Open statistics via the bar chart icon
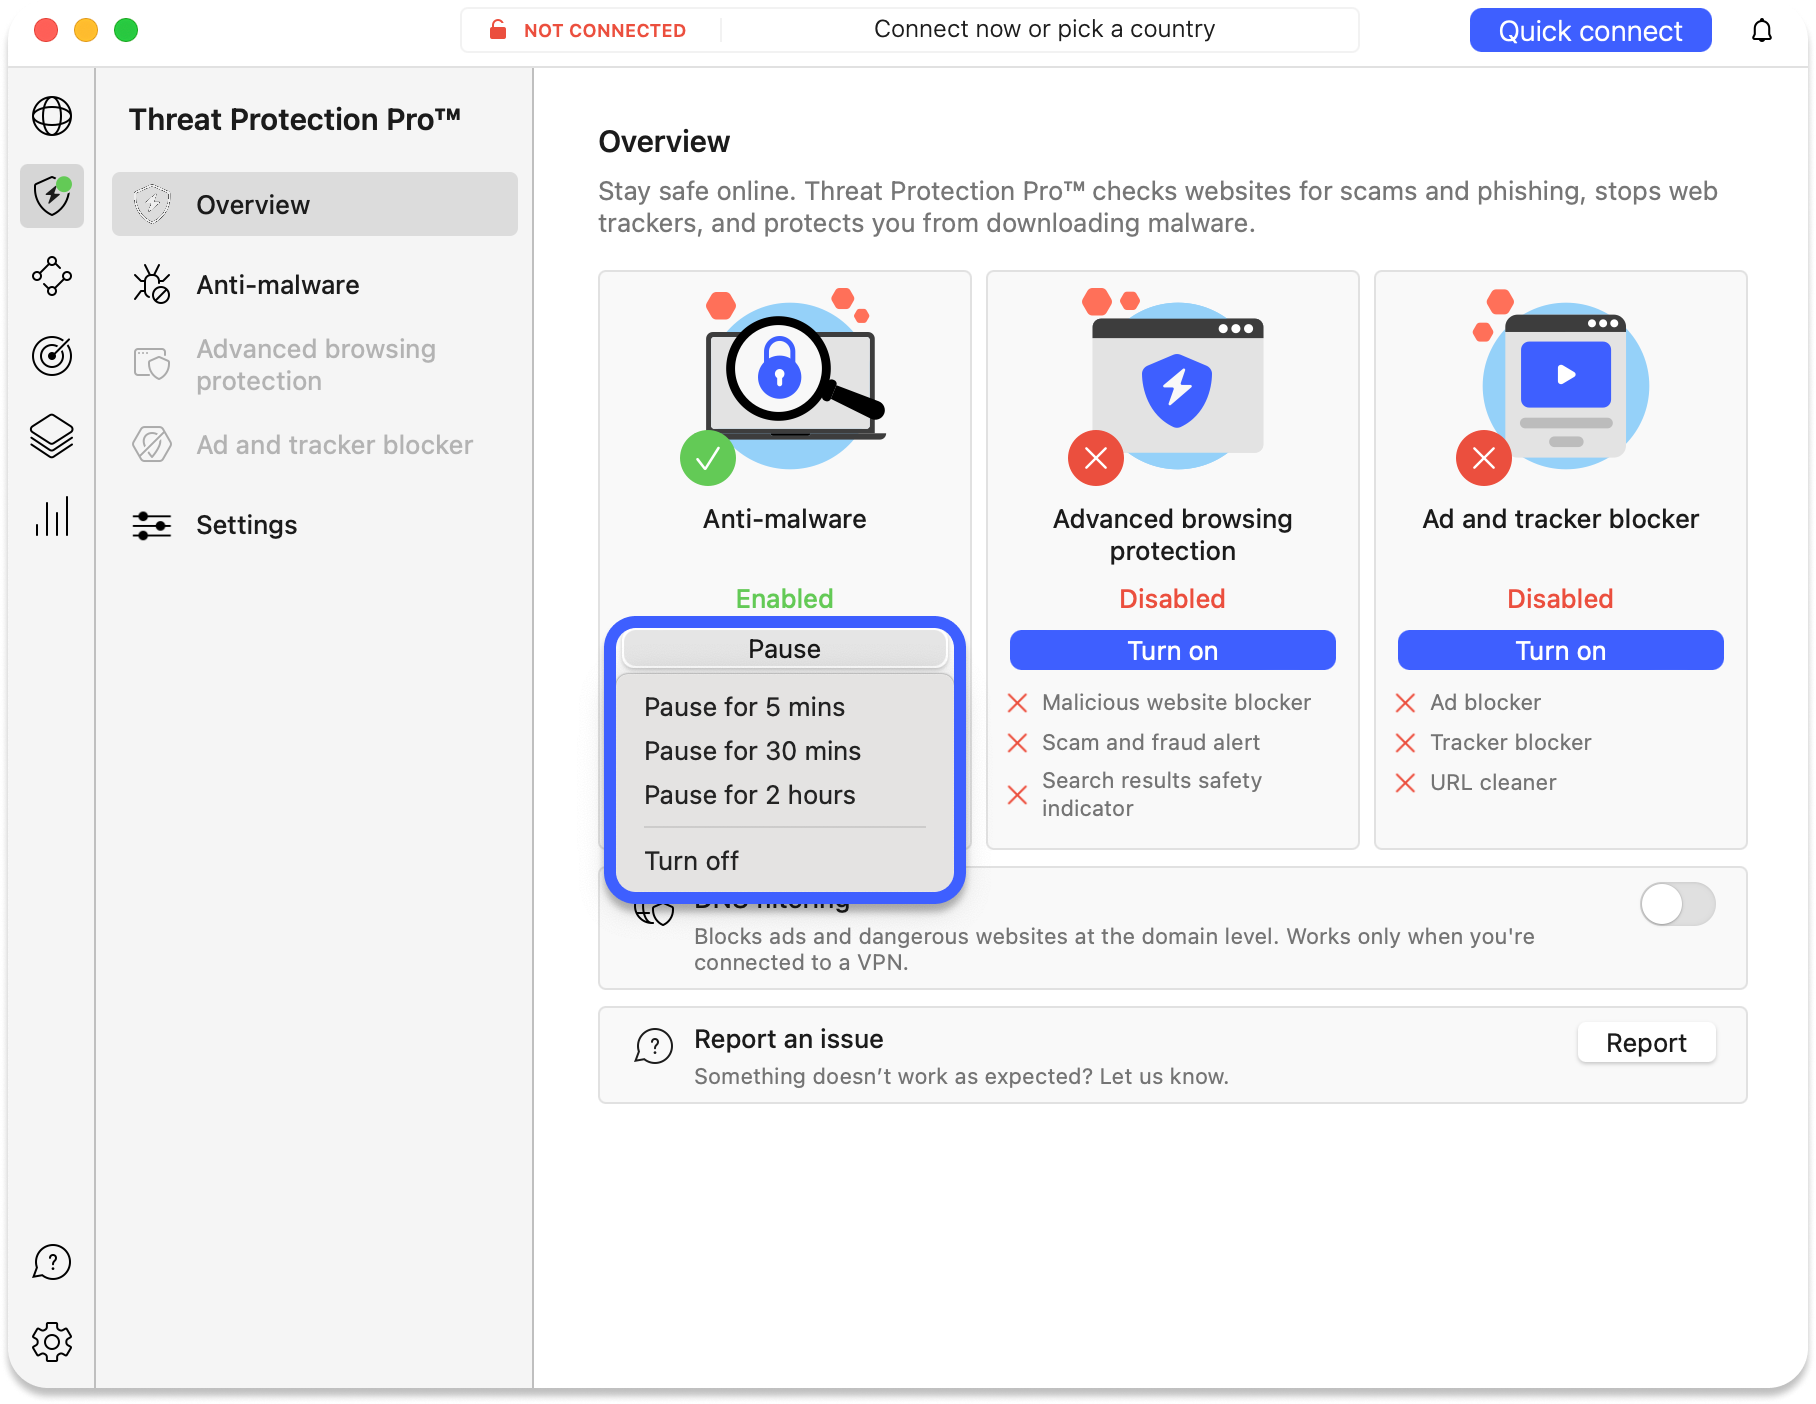This screenshot has width=1816, height=1404. (x=52, y=517)
